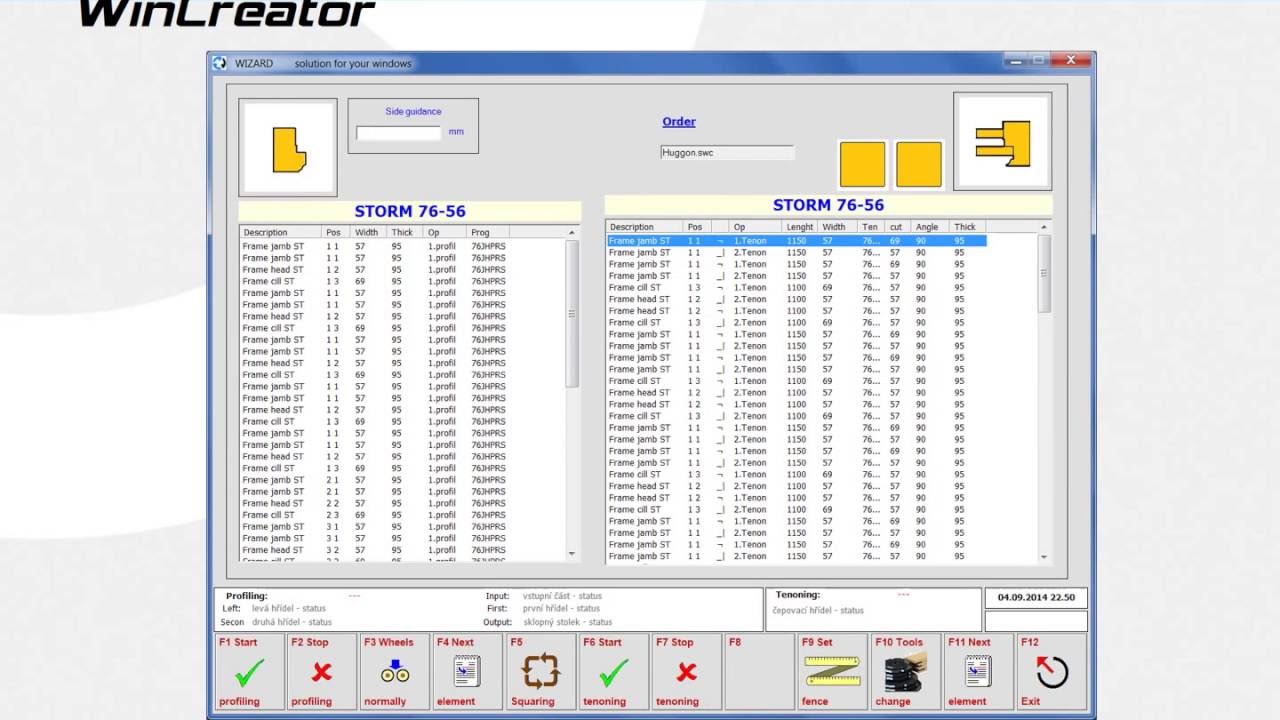Screen dimensions: 1280x720
Task: Click F3 Wheels normally button
Action: coord(395,672)
